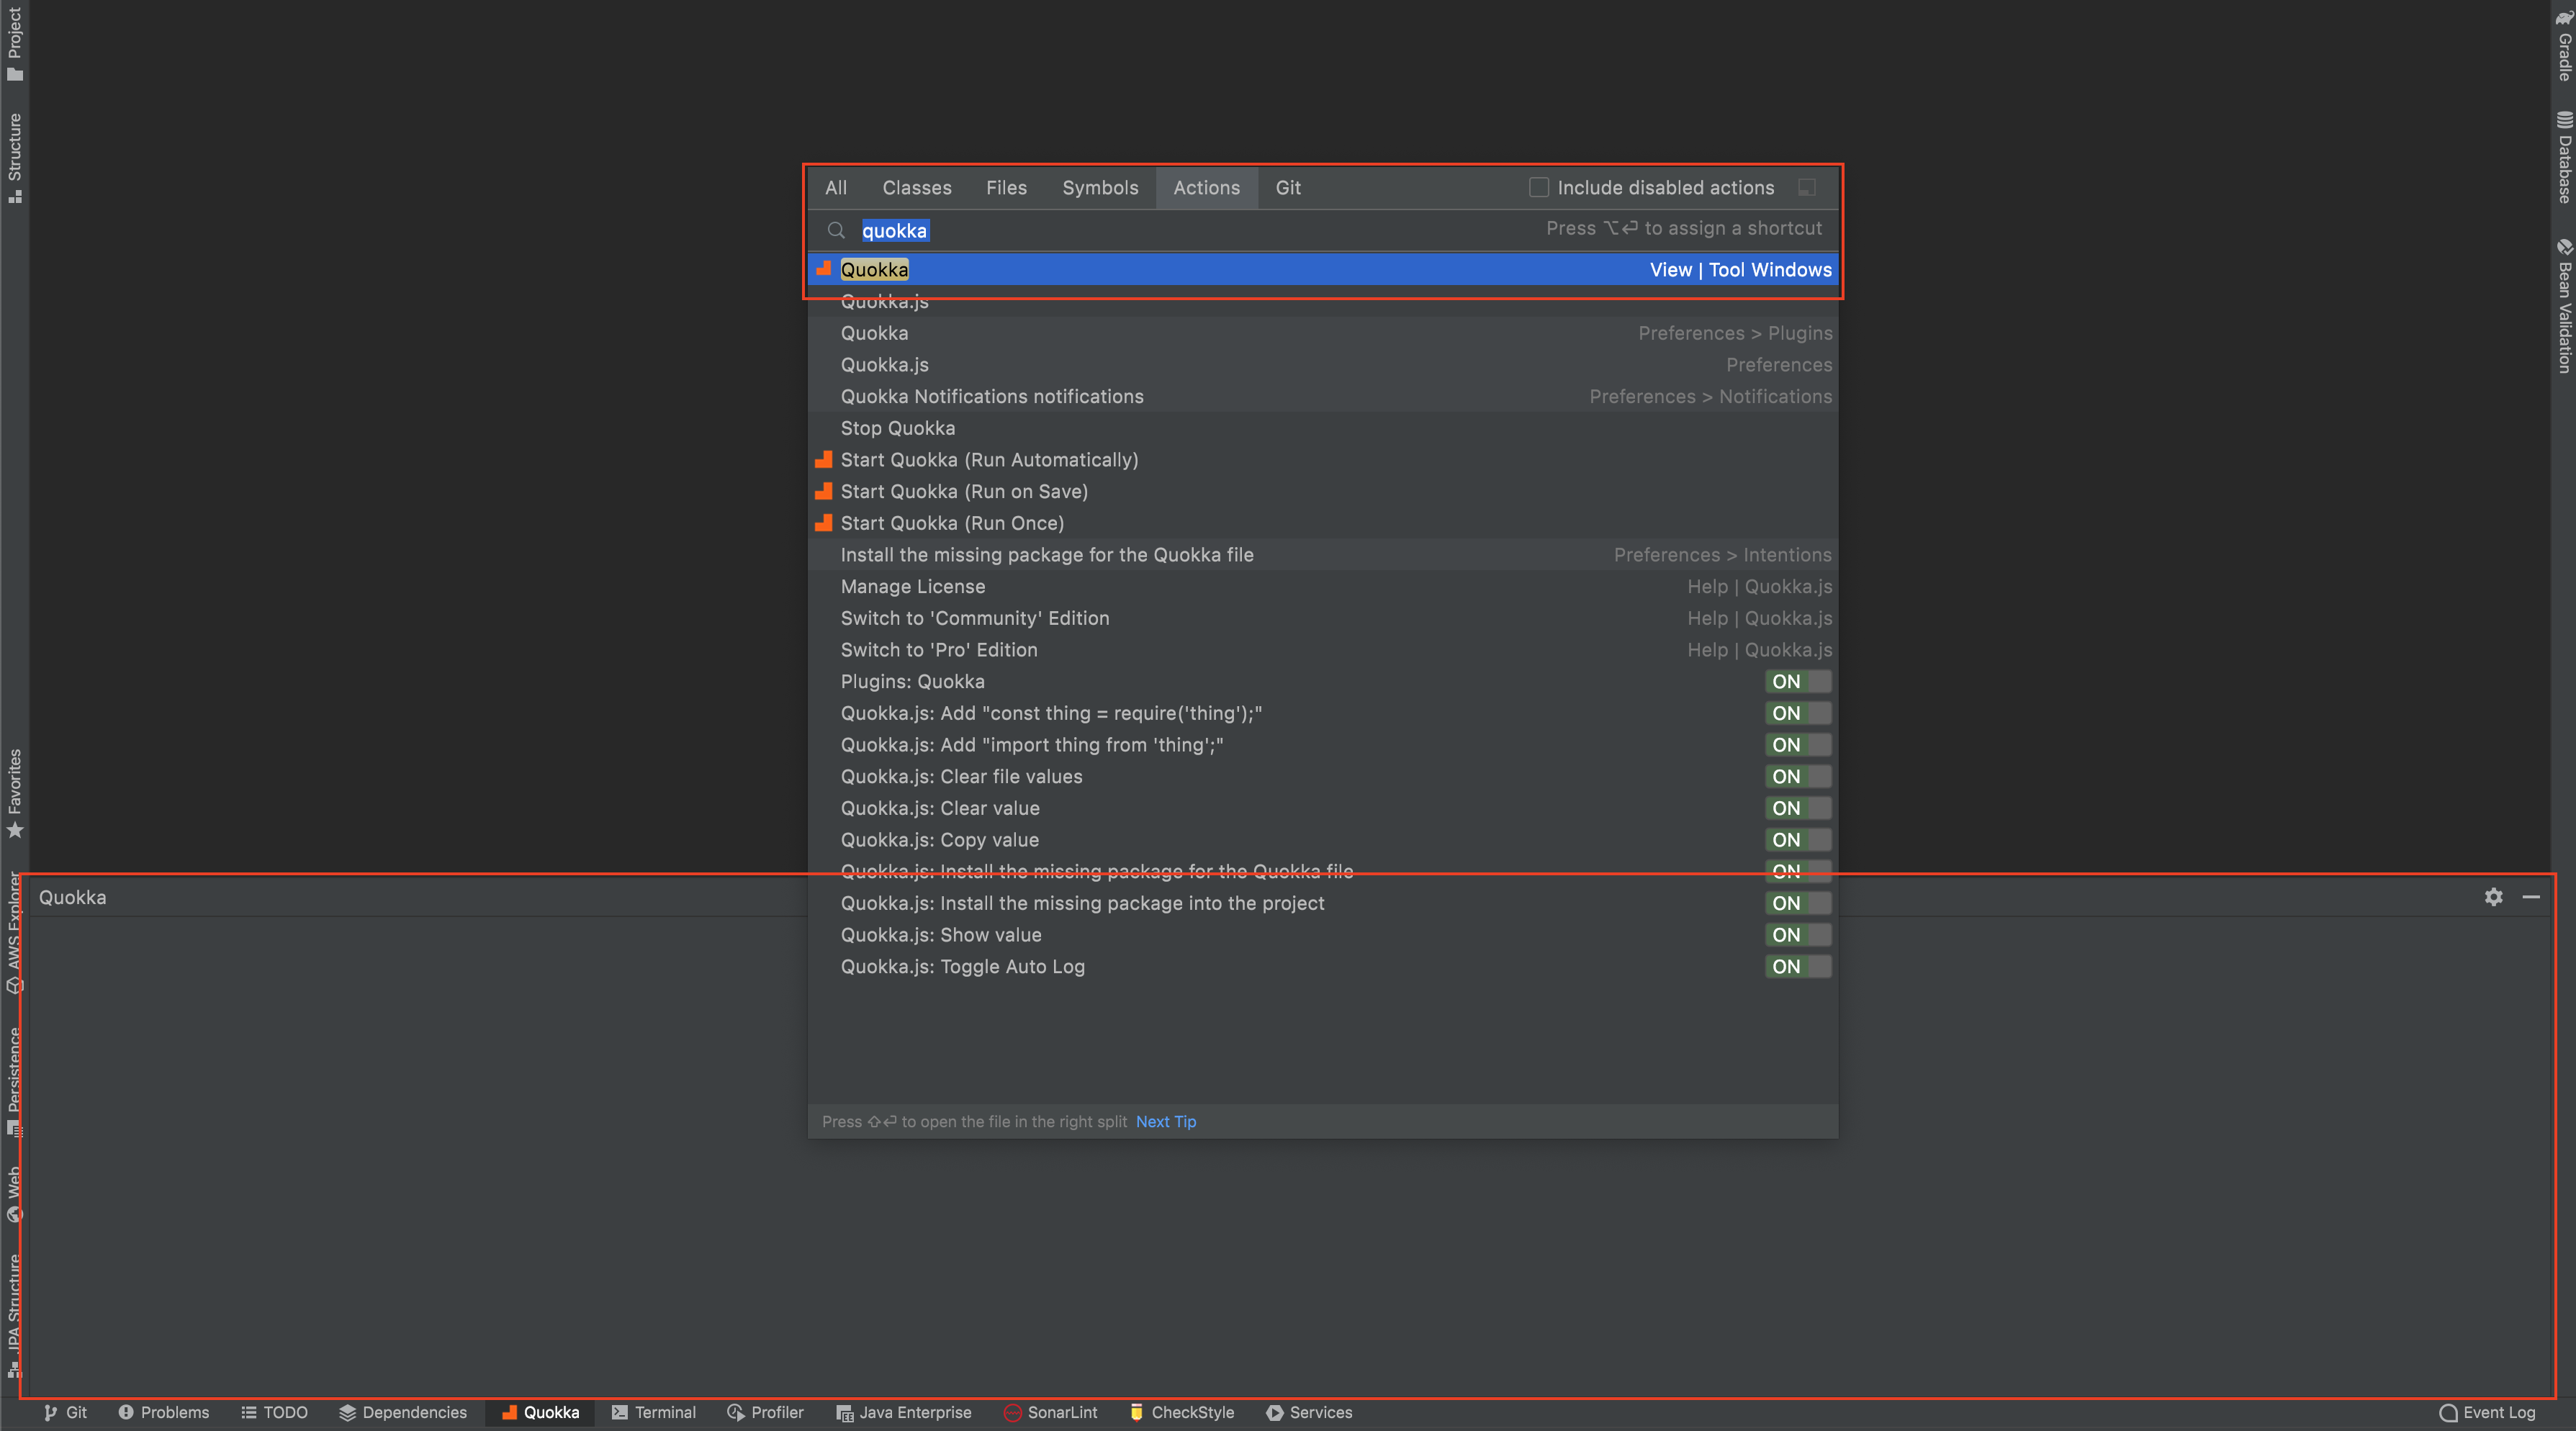
Task: Toggle Quokka.js: Toggle Auto Log switch
Action: (1797, 966)
